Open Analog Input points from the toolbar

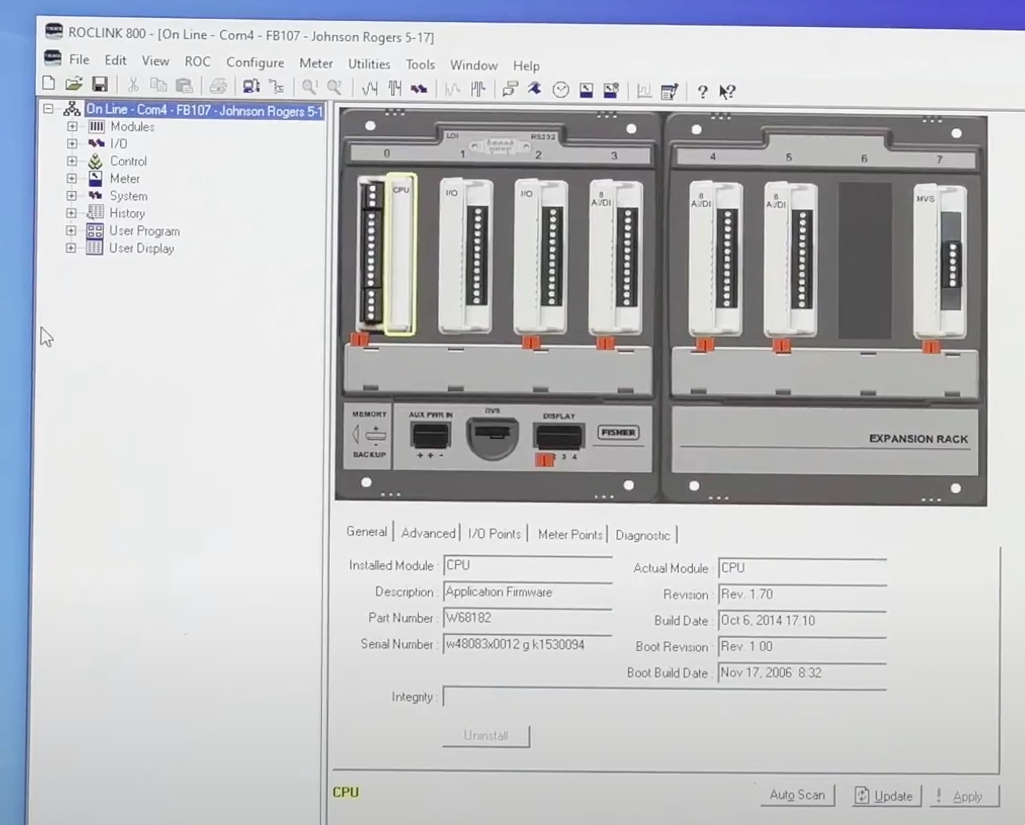click(x=370, y=88)
